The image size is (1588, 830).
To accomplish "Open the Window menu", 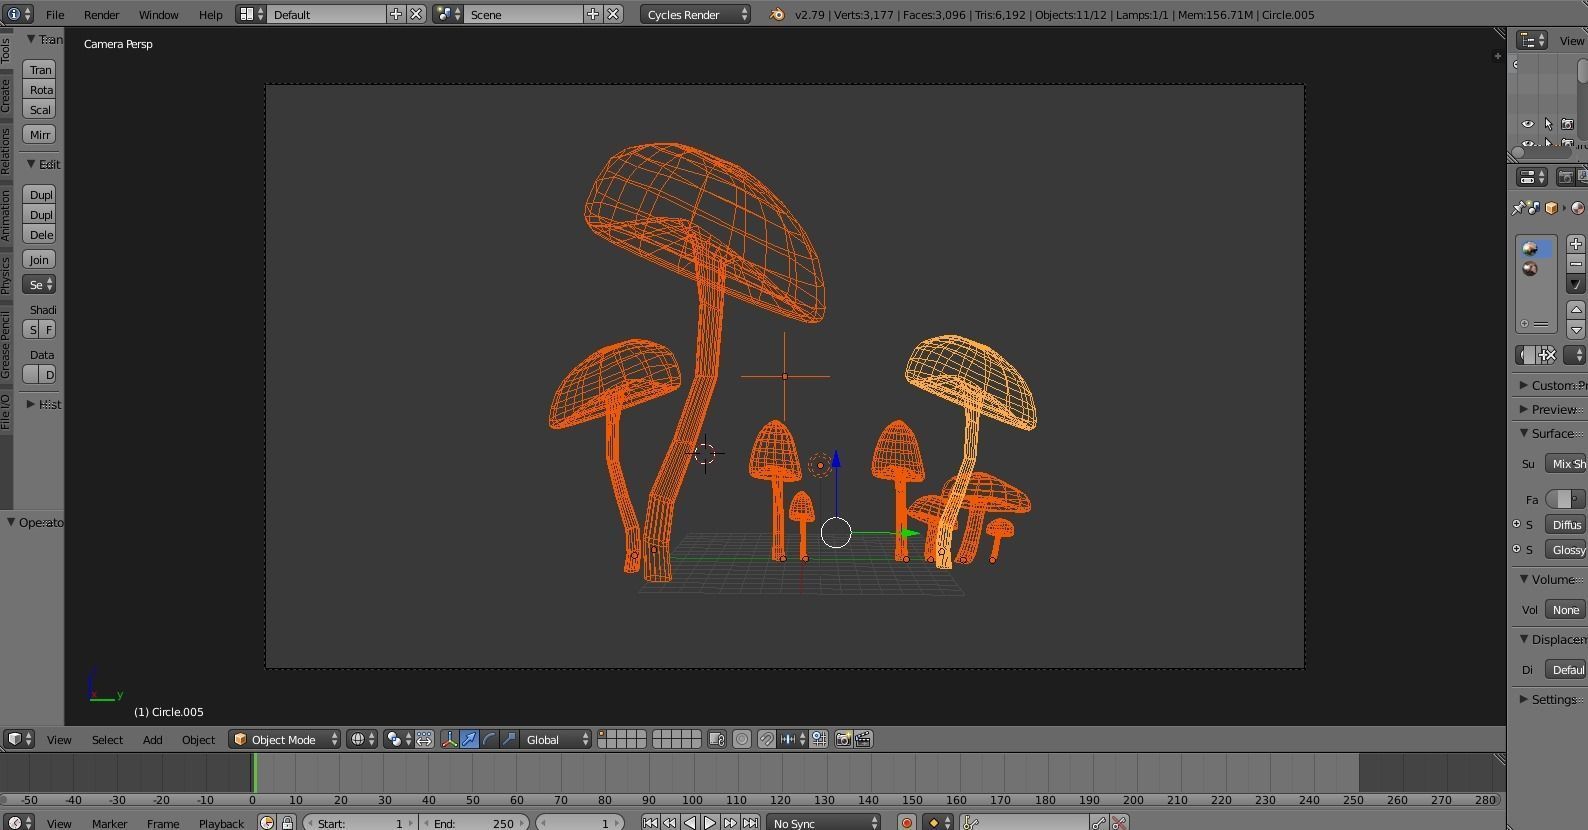I will tap(158, 15).
